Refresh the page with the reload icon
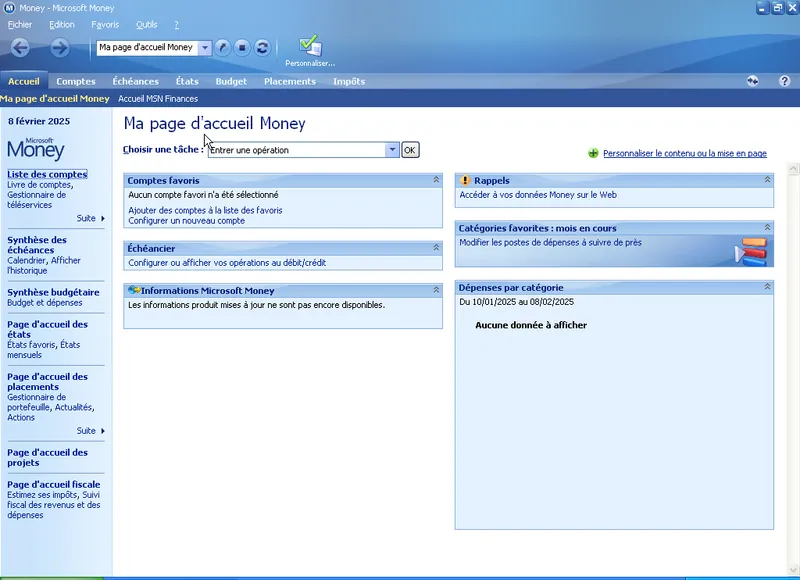The width and height of the screenshot is (800, 580). point(262,47)
